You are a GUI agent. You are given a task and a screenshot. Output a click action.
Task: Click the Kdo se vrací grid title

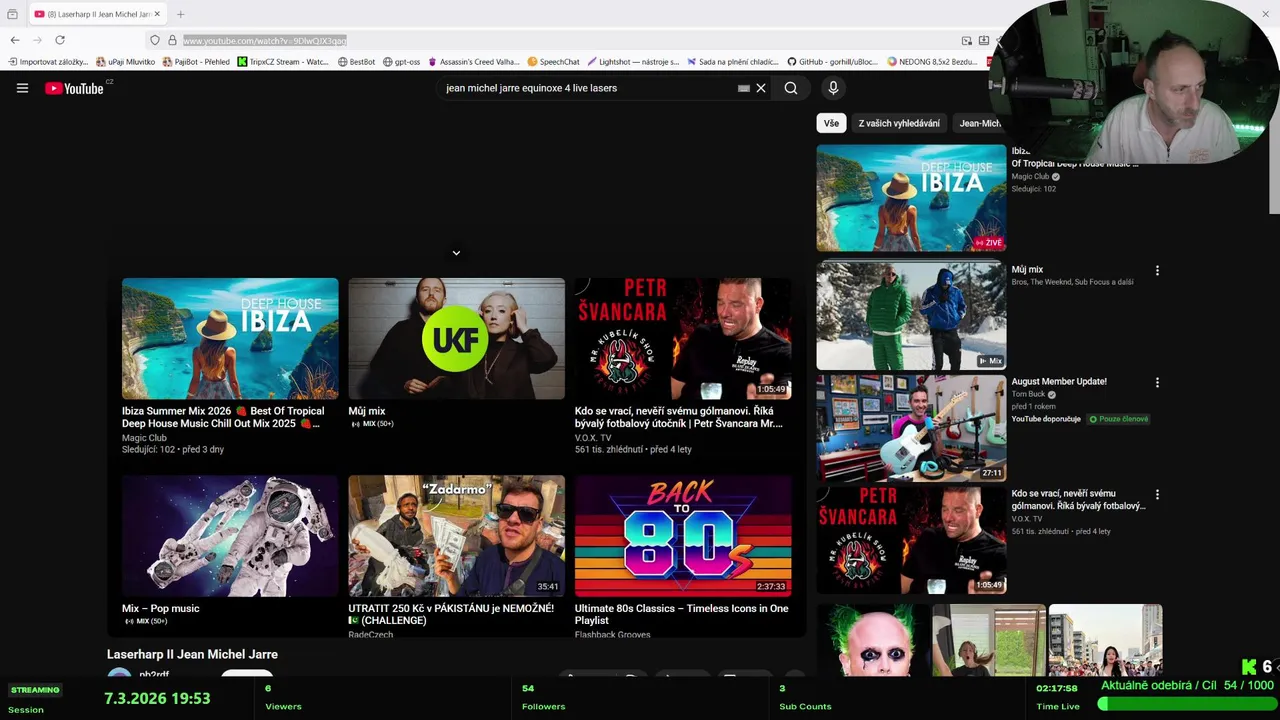(x=679, y=417)
